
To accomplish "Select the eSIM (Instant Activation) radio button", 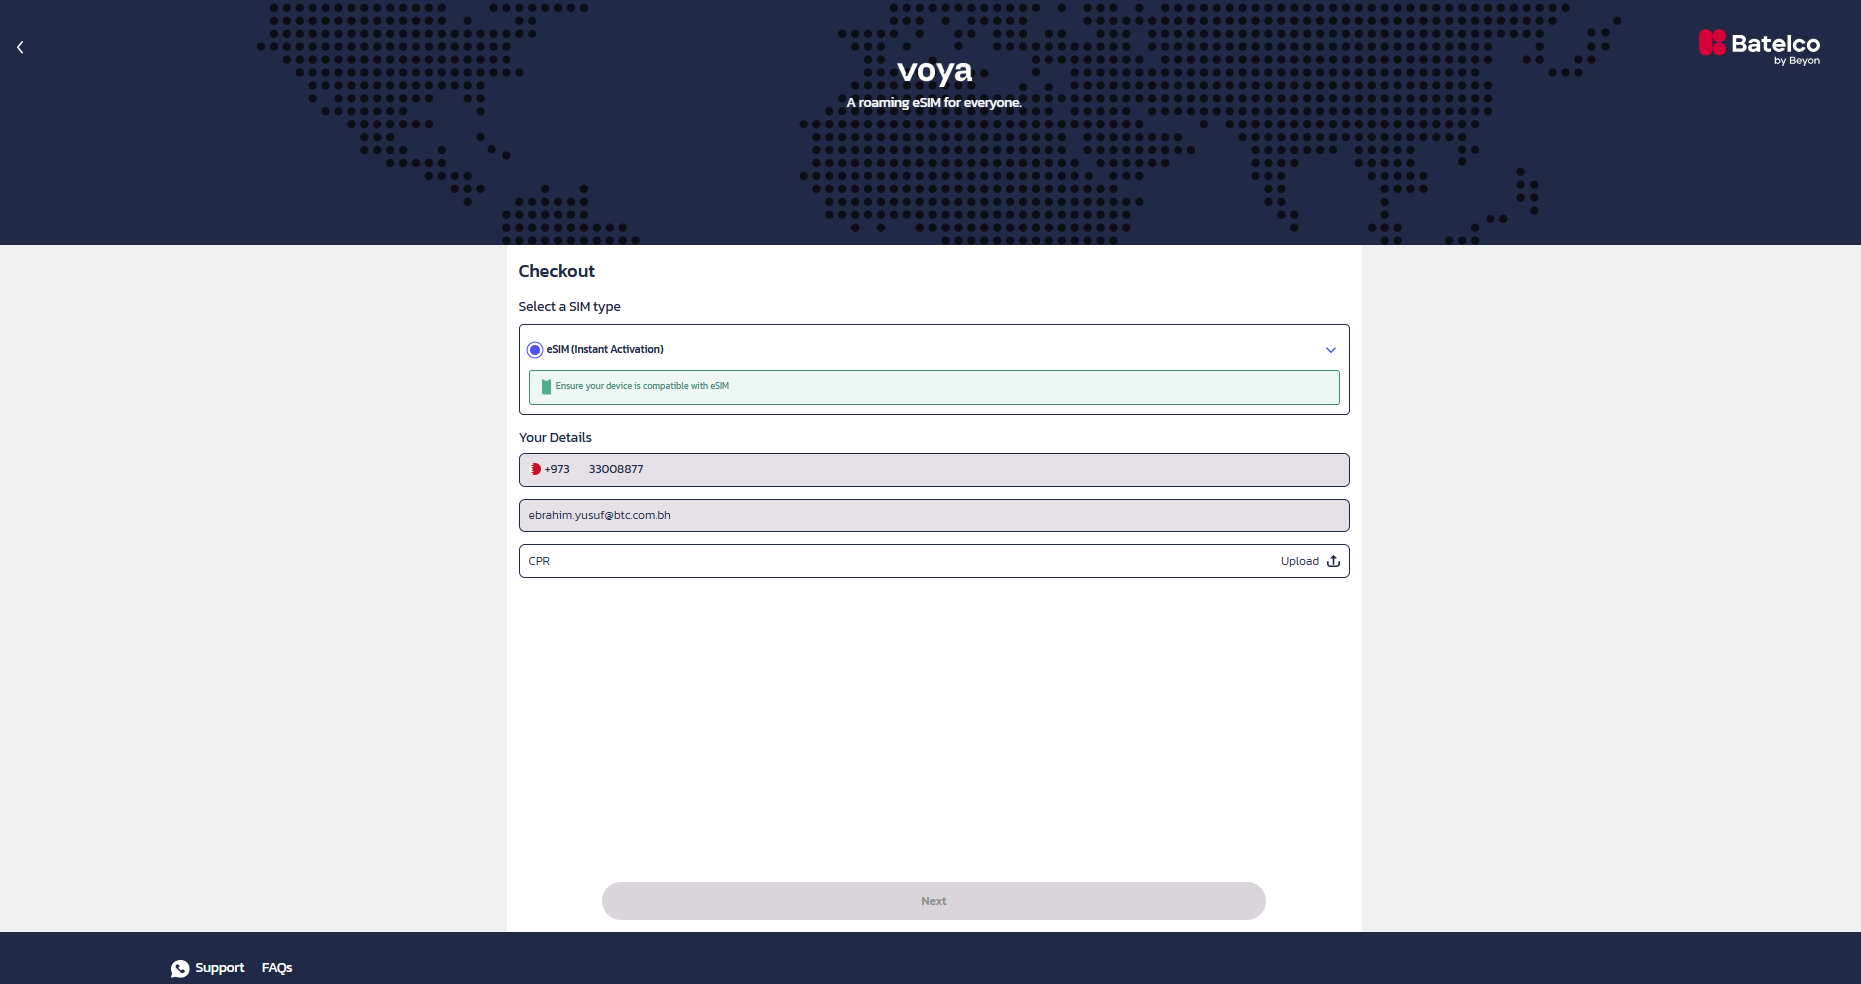I will tap(535, 350).
